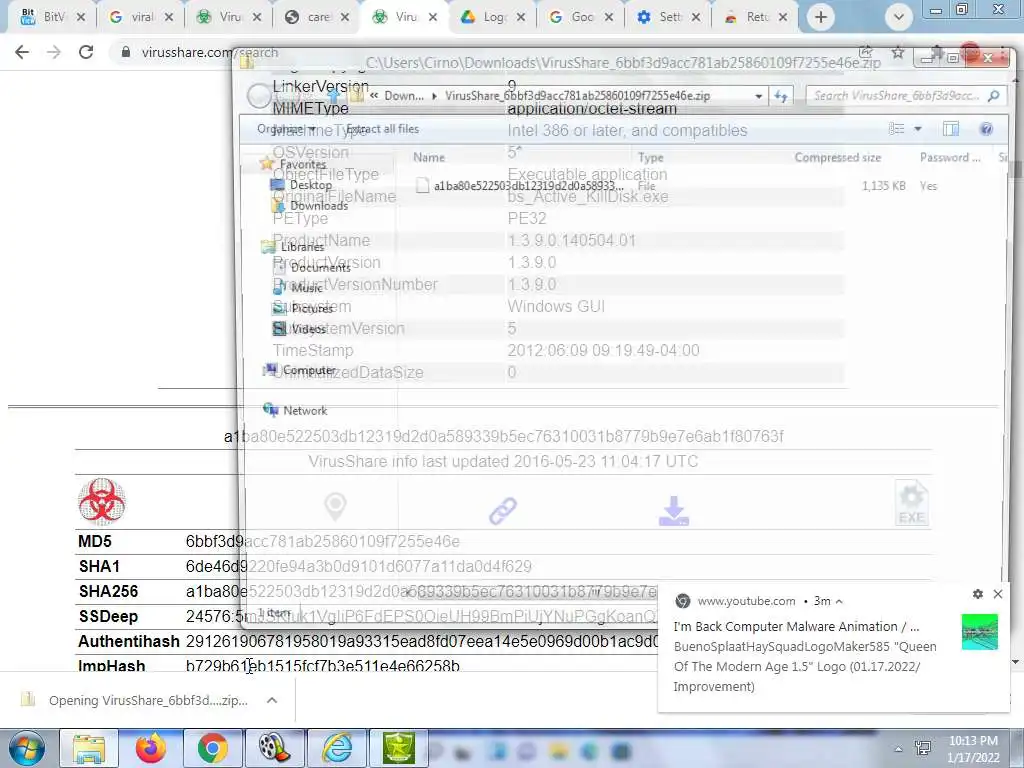This screenshot has height=768, width=1024.
Task: Click the Explorer search box
Action: click(x=906, y=96)
